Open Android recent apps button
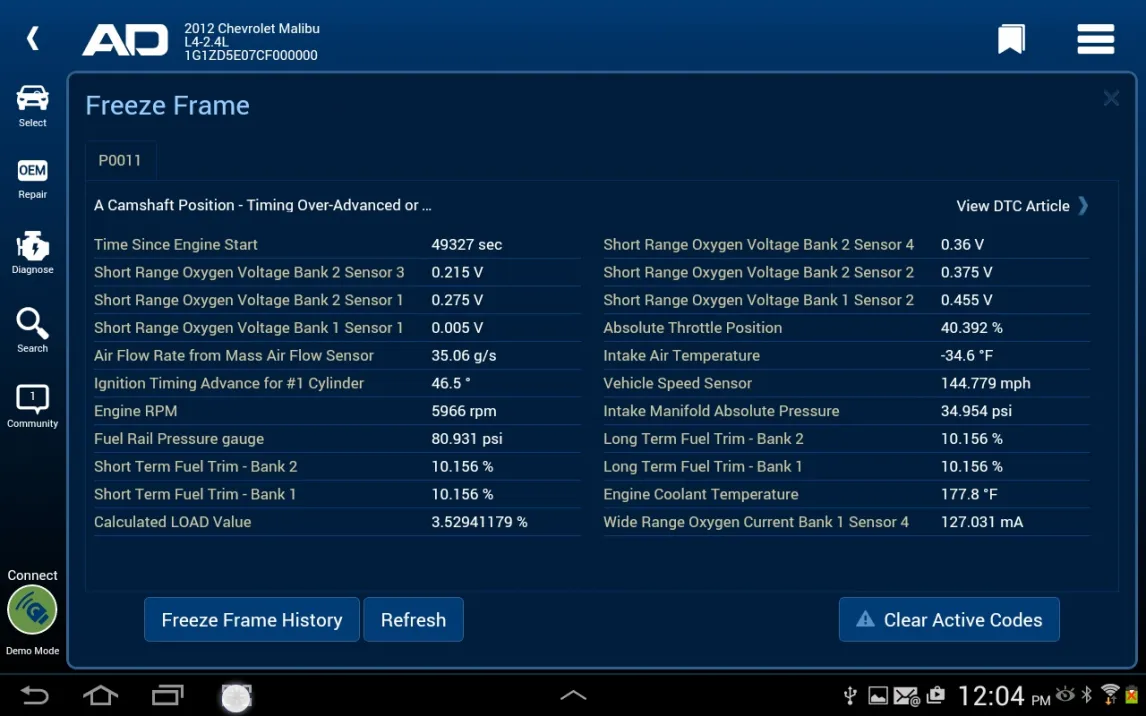 [x=167, y=696]
